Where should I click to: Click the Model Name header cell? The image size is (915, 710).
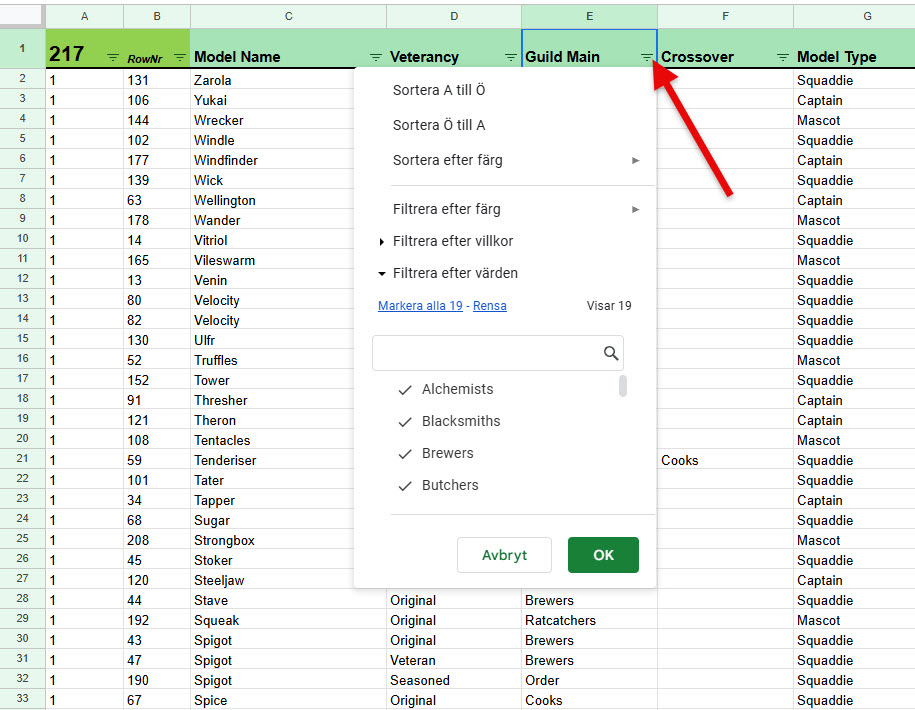pos(288,48)
